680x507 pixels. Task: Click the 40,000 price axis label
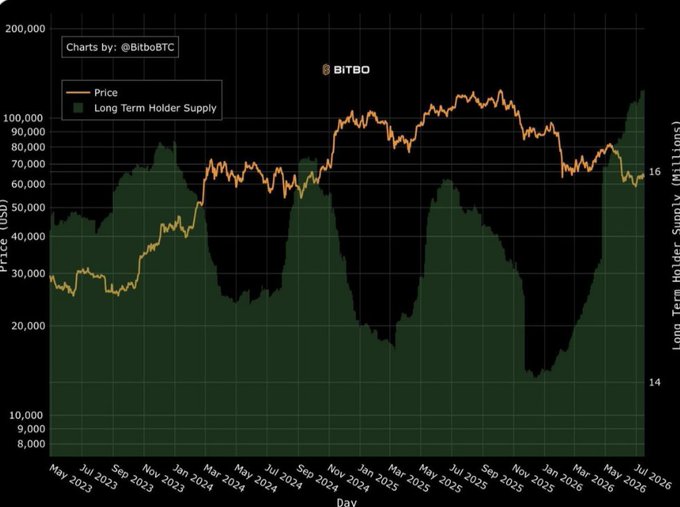point(27,236)
